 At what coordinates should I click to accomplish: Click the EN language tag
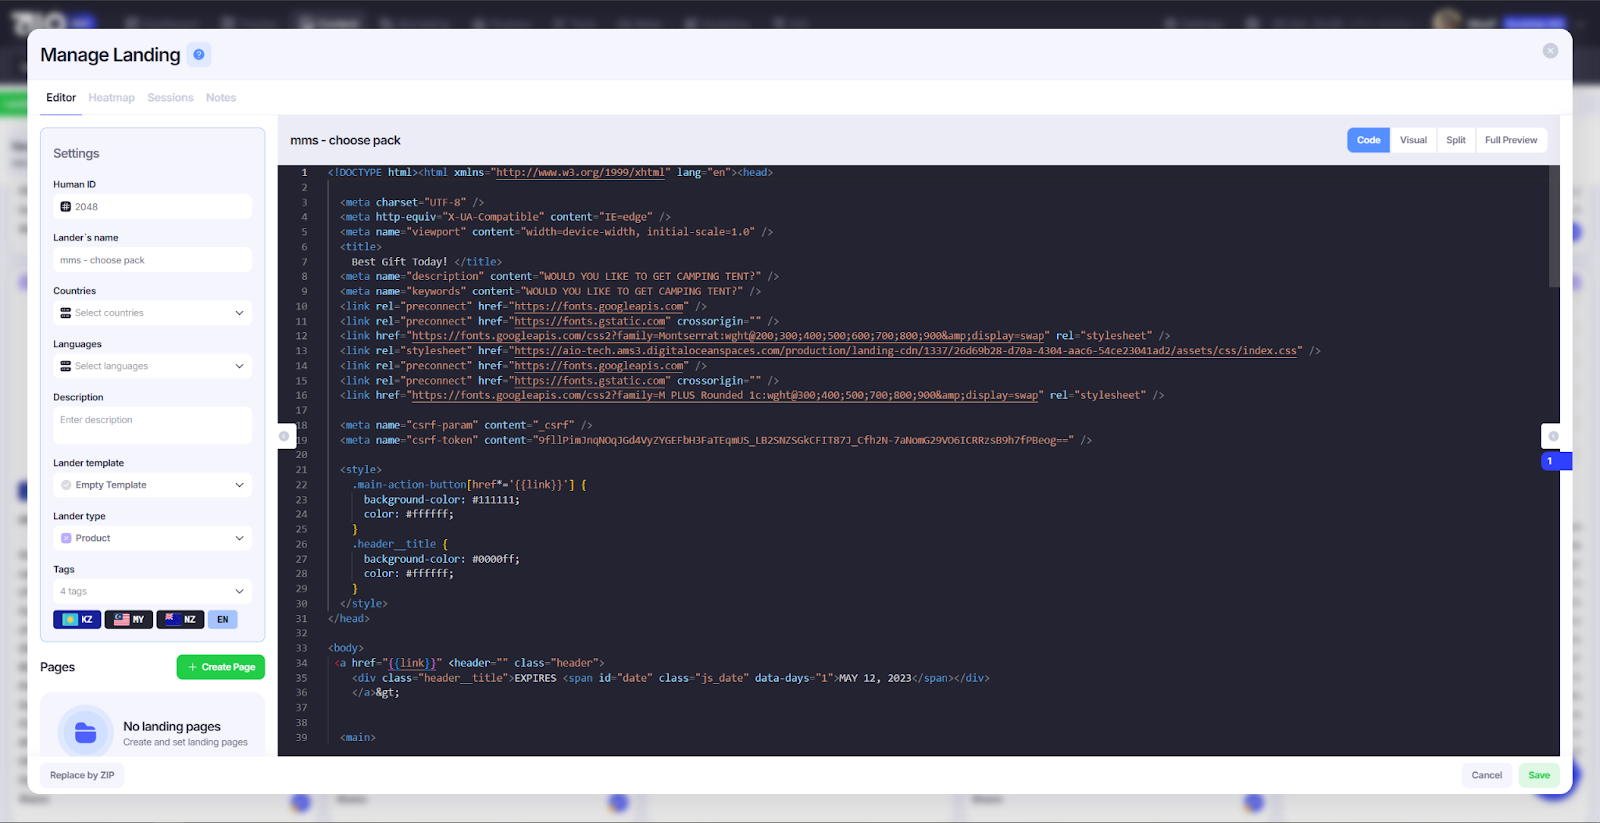click(x=222, y=619)
